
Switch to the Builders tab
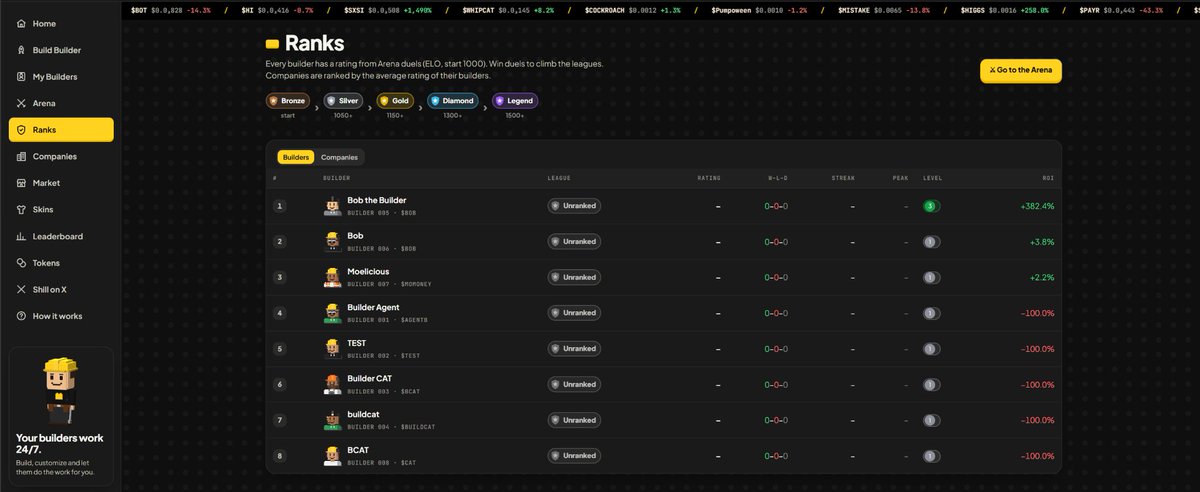[x=296, y=157]
